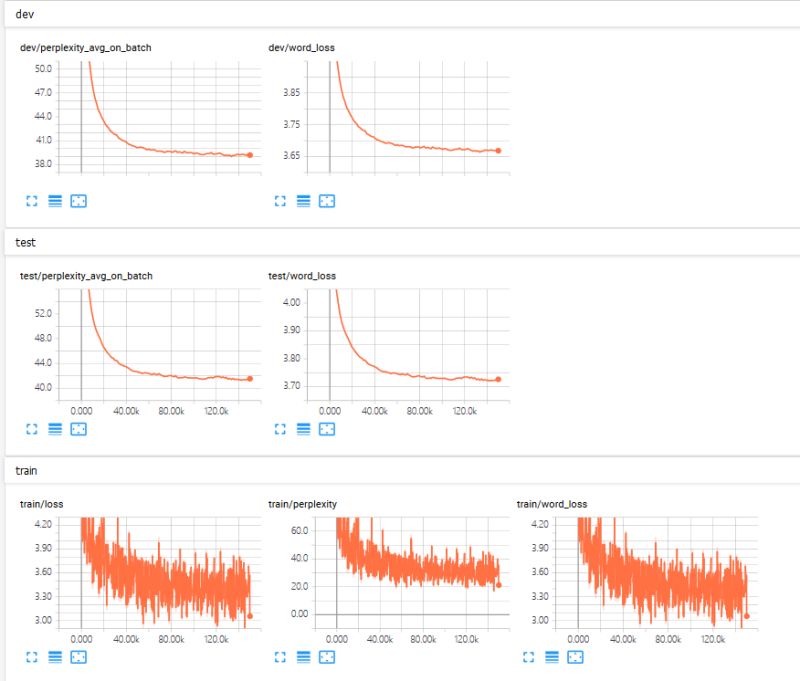
Task: Expand test/word_loss chart to fullscreen
Action: point(279,428)
